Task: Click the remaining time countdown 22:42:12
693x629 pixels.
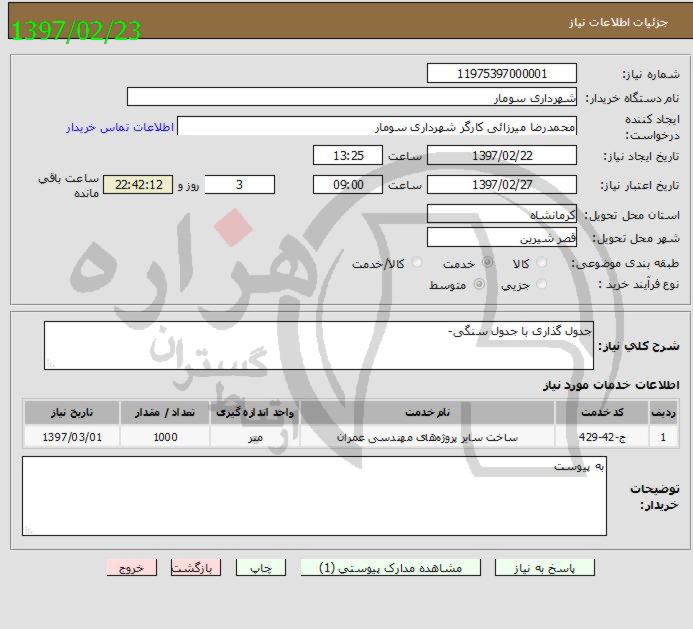Action: tap(138, 184)
